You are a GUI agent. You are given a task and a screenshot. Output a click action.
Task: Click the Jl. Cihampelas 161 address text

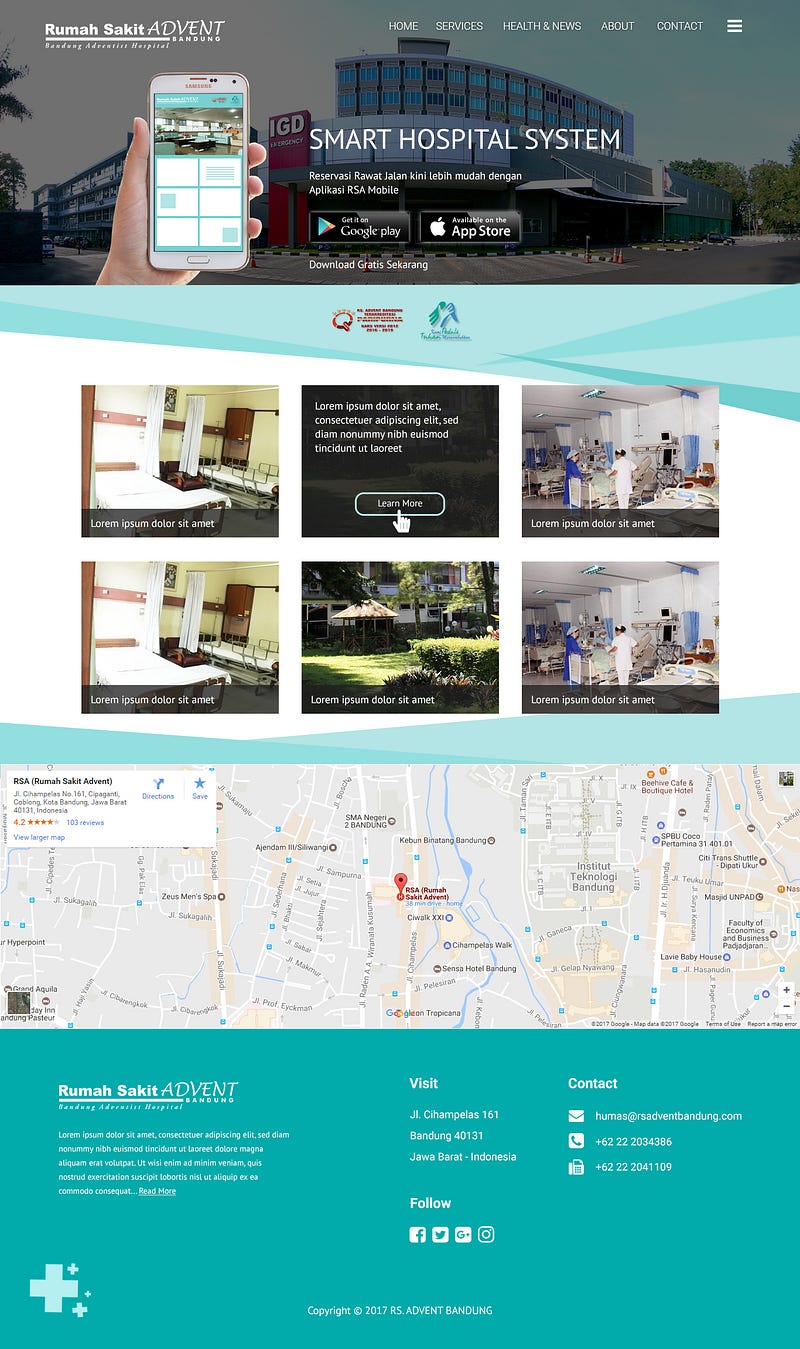[x=454, y=1115]
